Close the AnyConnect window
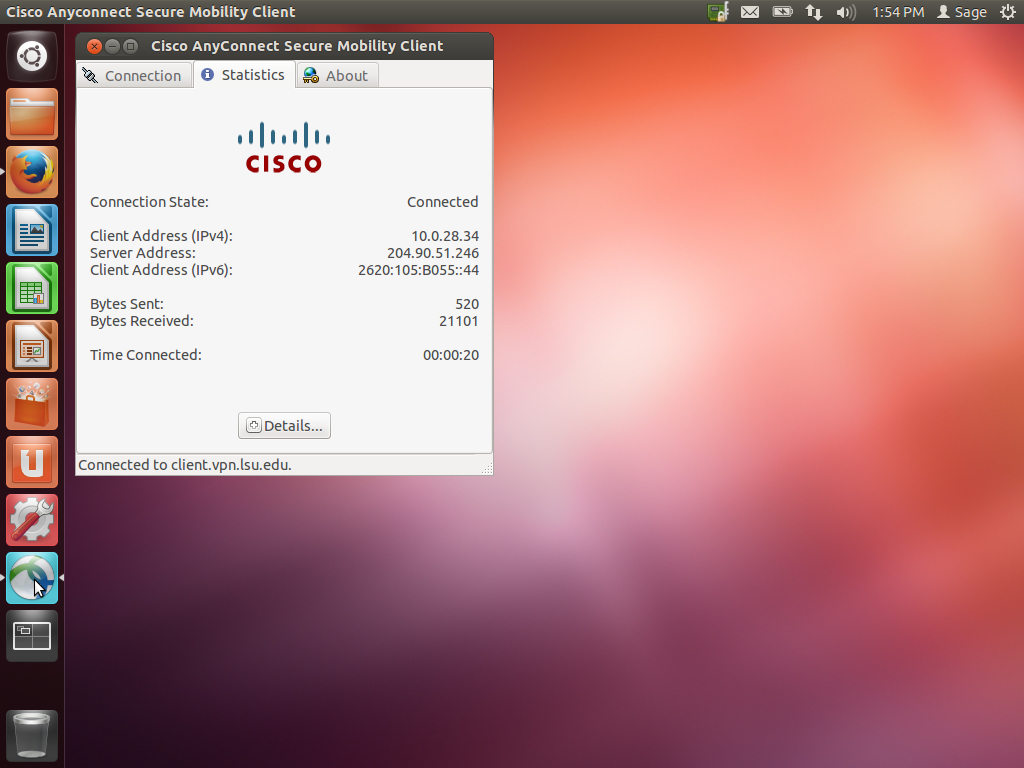1024x768 pixels. point(94,46)
